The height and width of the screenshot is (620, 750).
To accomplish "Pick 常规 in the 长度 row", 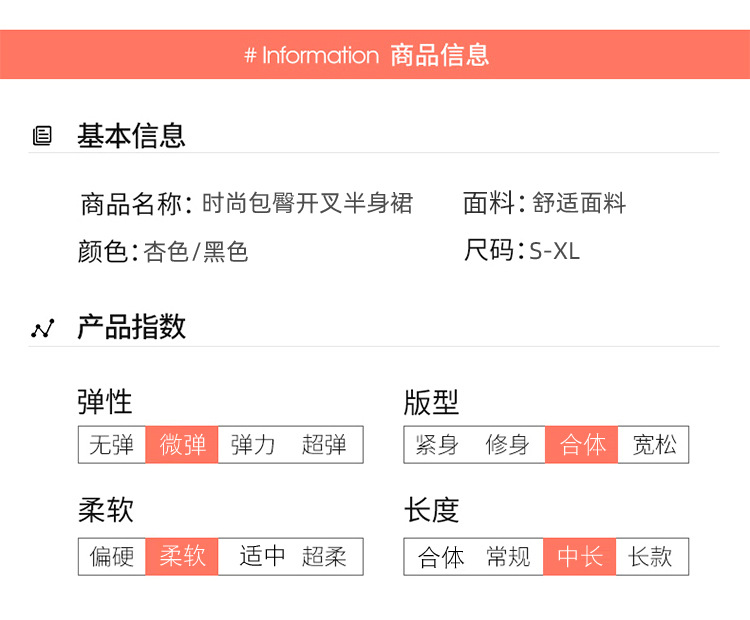I will [x=508, y=556].
